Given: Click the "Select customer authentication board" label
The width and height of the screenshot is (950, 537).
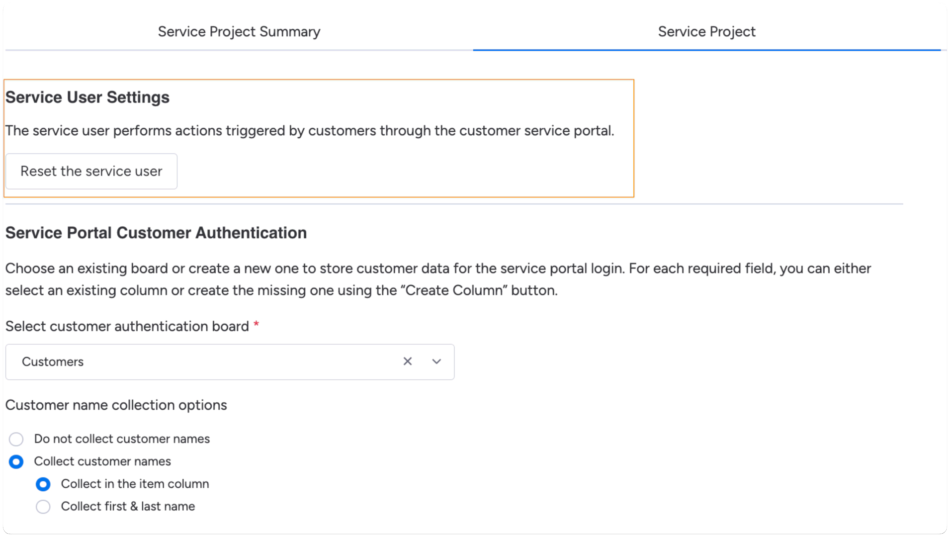Looking at the screenshot, I should (127, 326).
